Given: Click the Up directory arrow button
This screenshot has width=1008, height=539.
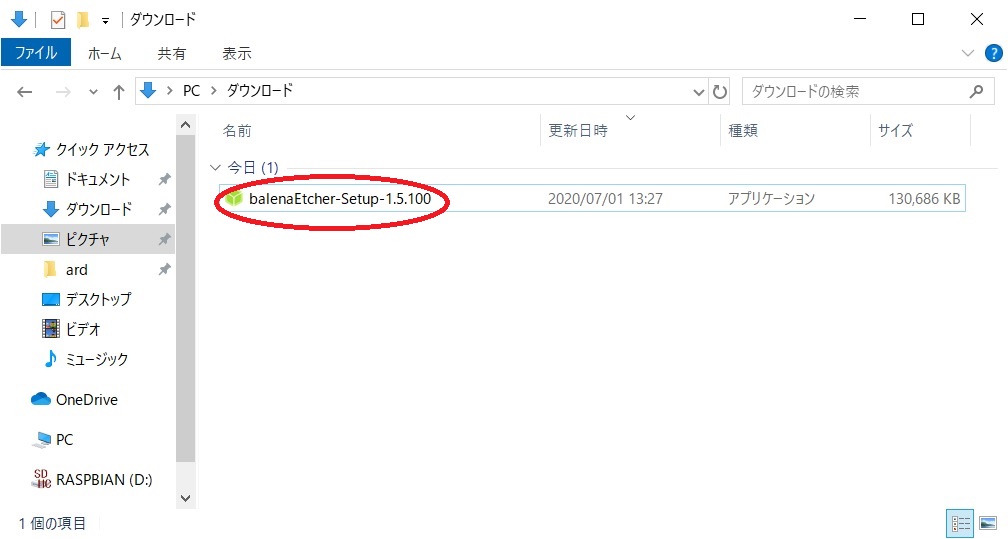Looking at the screenshot, I should tap(119, 91).
